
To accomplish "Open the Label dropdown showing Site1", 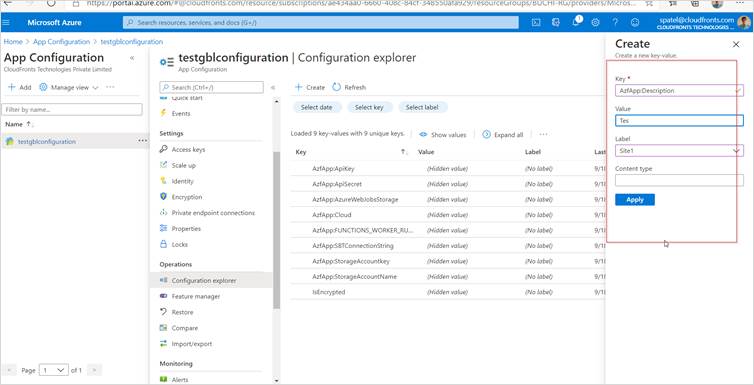I will 679,151.
